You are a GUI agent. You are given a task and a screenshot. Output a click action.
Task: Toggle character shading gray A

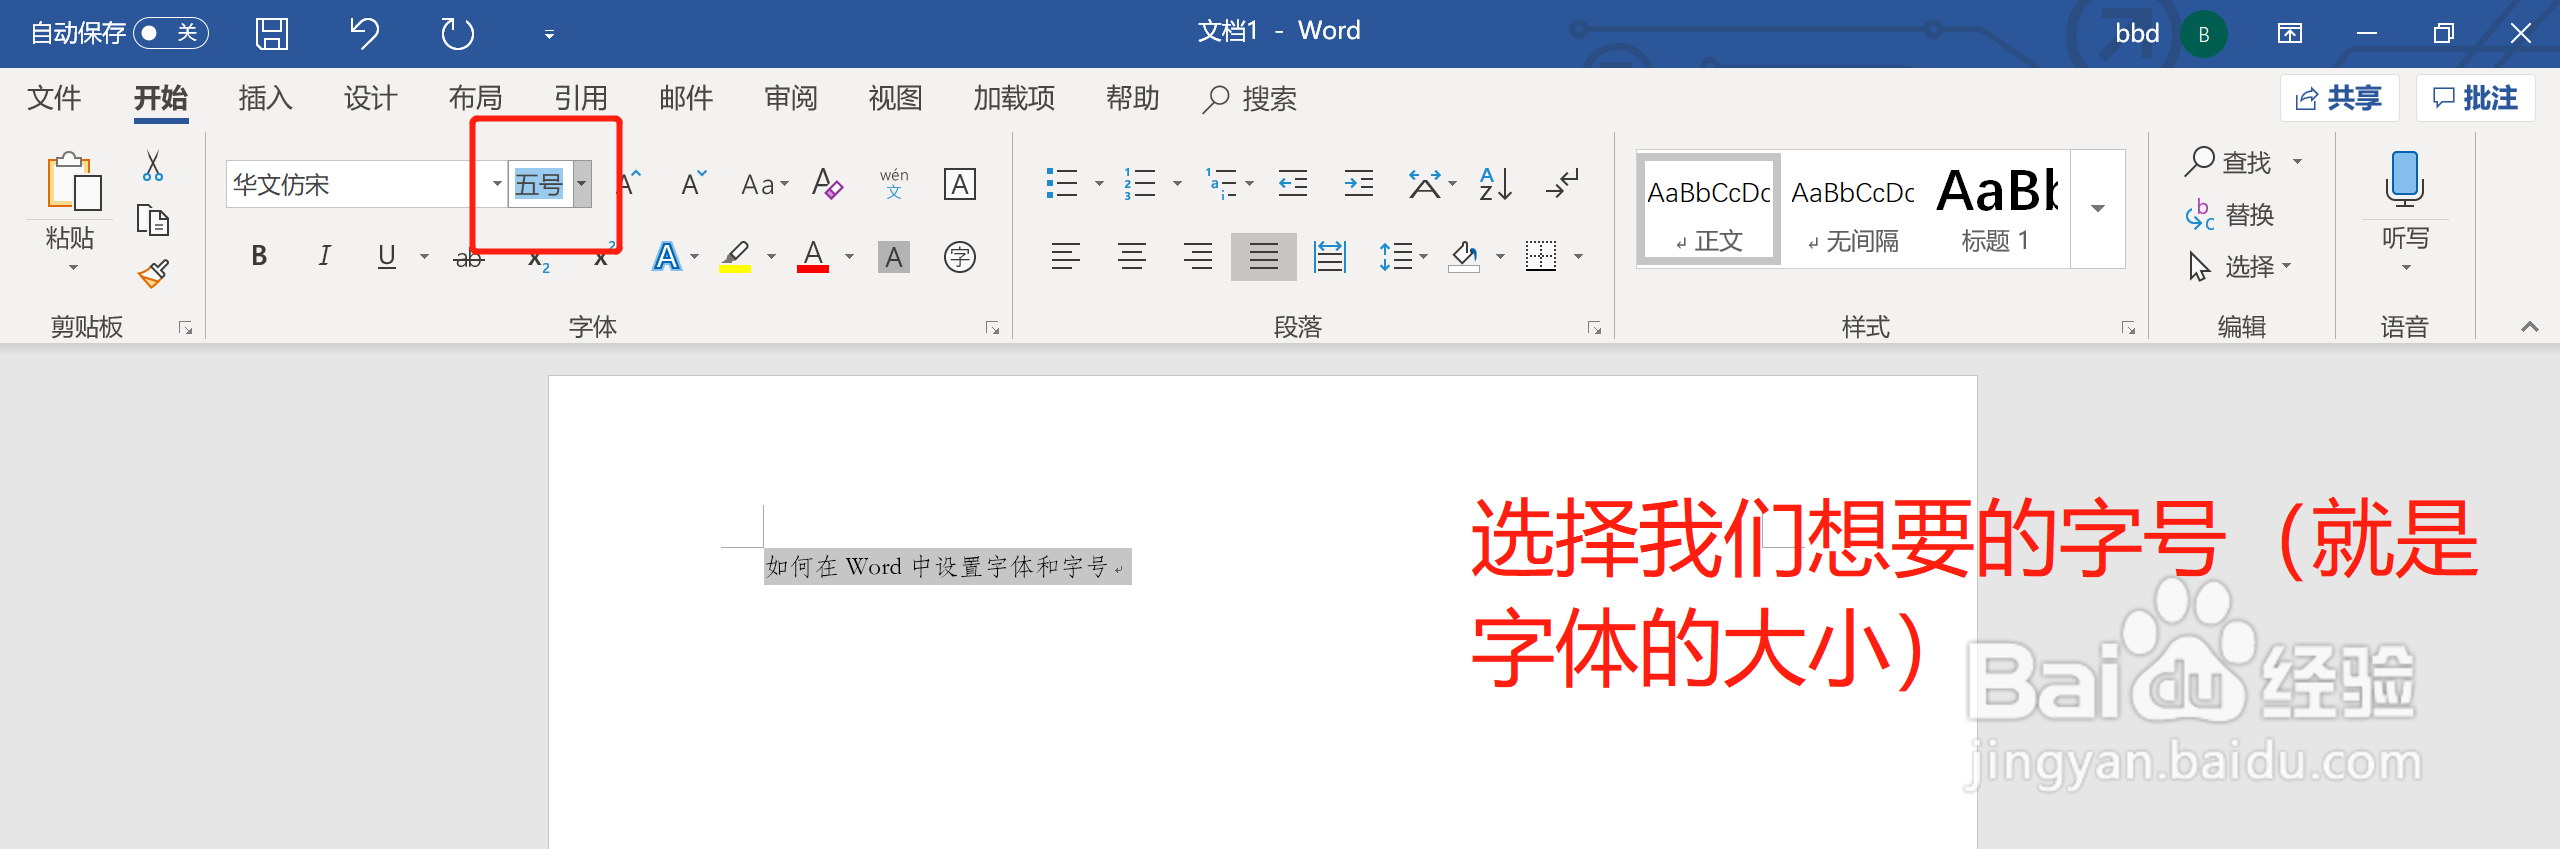pos(894,257)
